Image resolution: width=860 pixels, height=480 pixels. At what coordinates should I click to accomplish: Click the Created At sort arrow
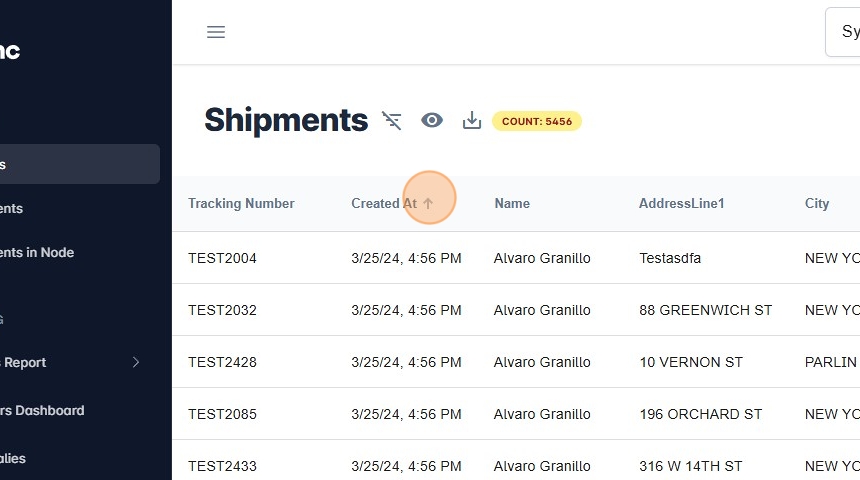(429, 204)
